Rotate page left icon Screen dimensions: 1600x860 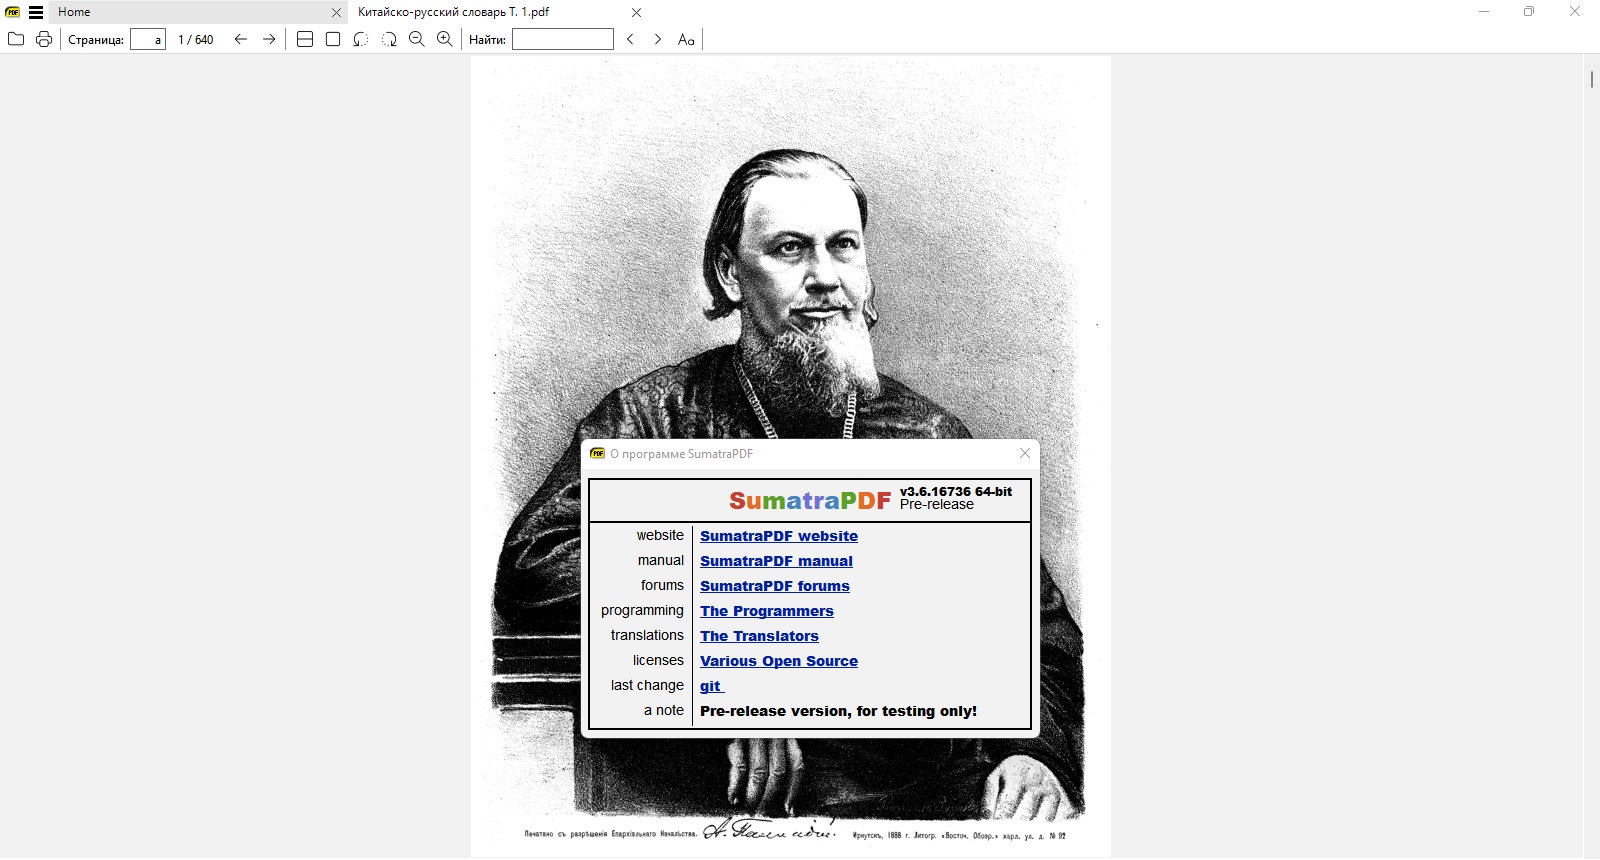(x=361, y=39)
